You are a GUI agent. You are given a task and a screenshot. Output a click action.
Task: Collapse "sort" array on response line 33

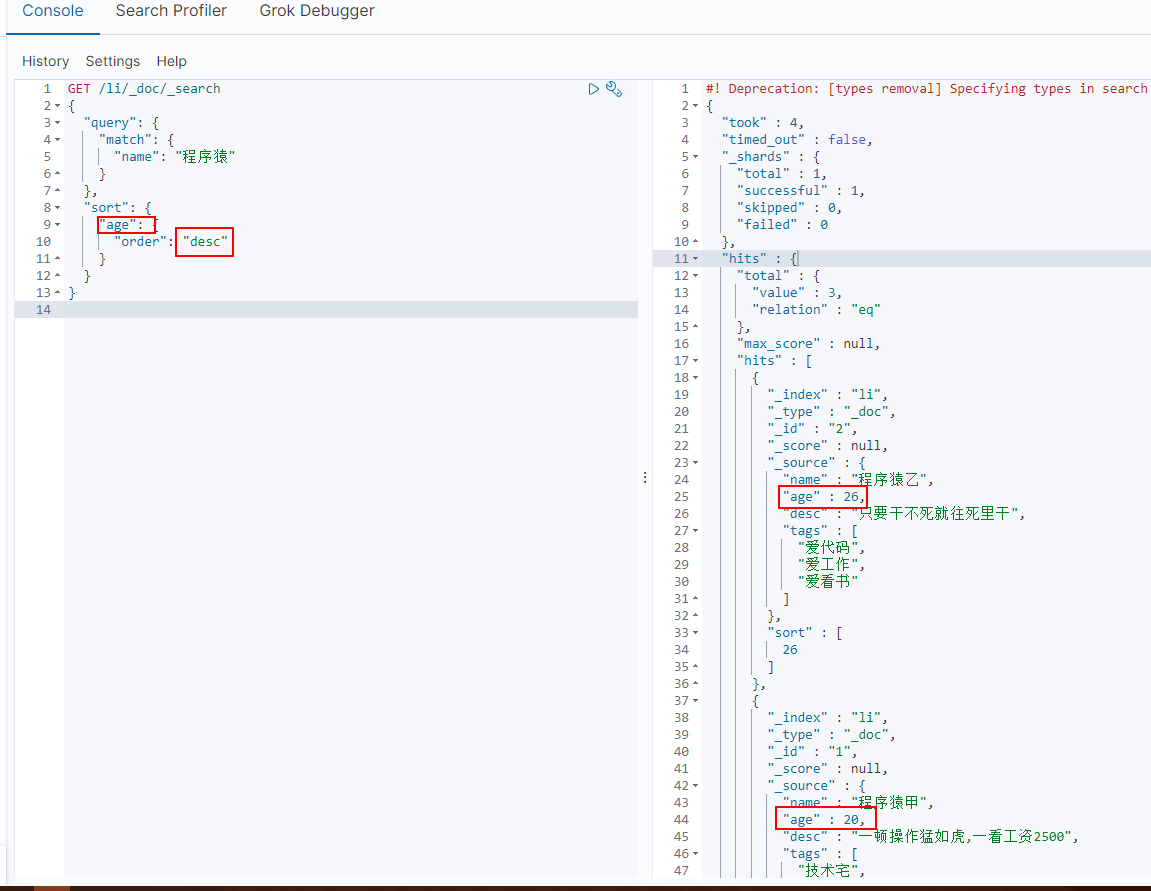click(696, 633)
